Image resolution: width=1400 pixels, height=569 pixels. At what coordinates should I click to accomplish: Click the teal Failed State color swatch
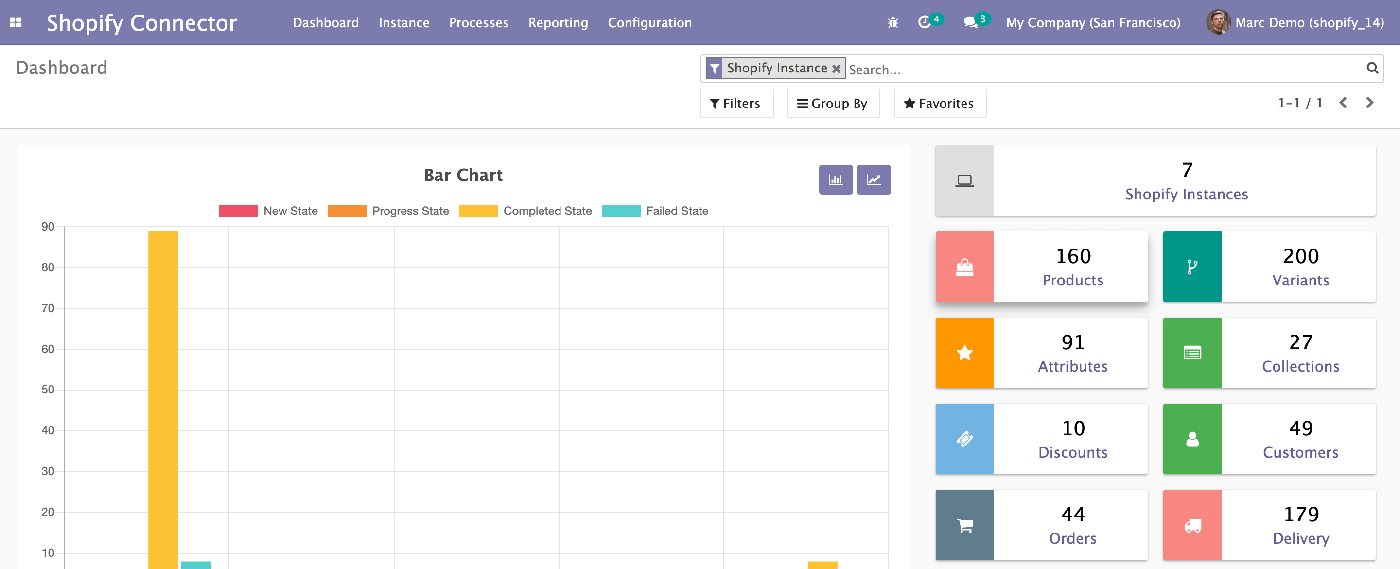(621, 211)
